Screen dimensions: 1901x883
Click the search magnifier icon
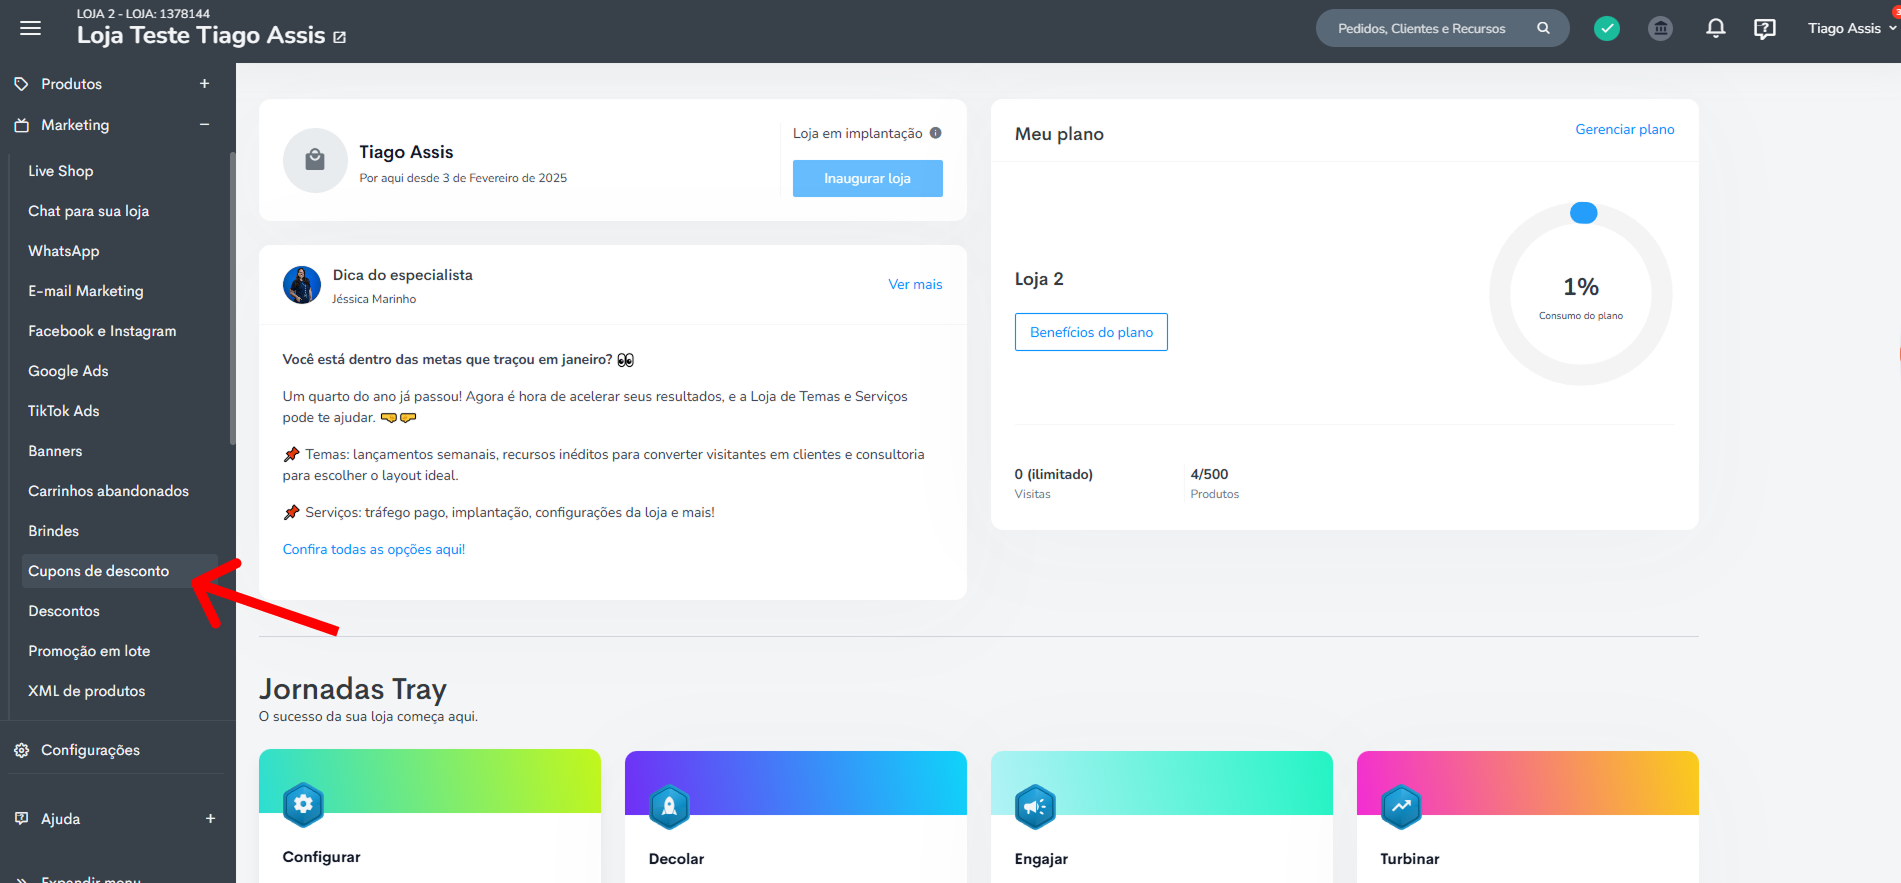point(1543,28)
